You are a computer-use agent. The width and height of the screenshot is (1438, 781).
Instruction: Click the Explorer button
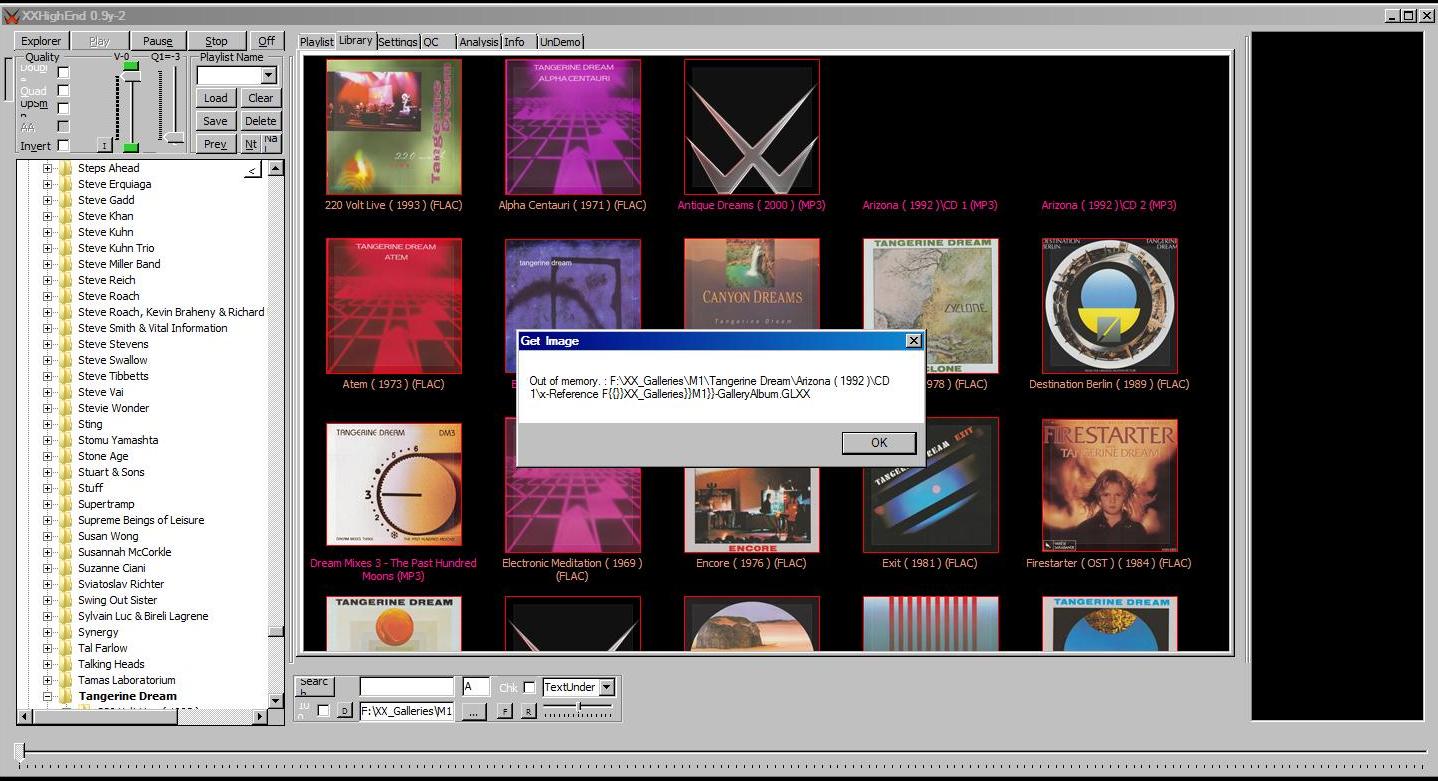tap(41, 41)
